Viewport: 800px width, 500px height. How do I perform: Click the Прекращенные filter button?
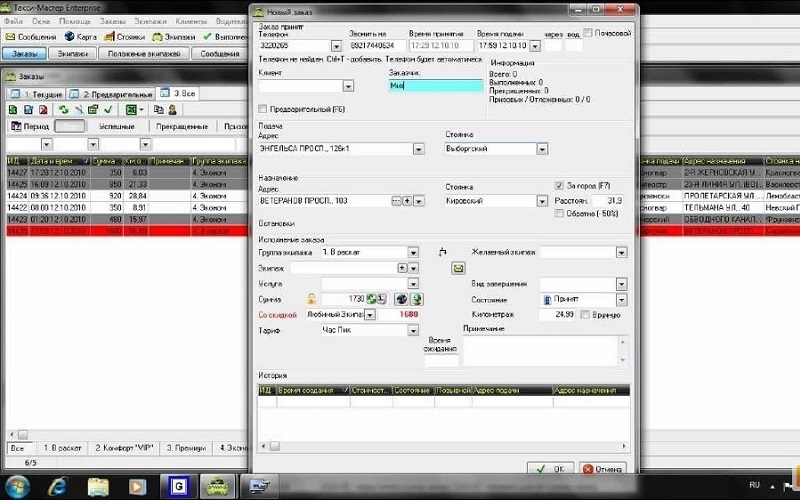pyautogui.click(x=182, y=126)
